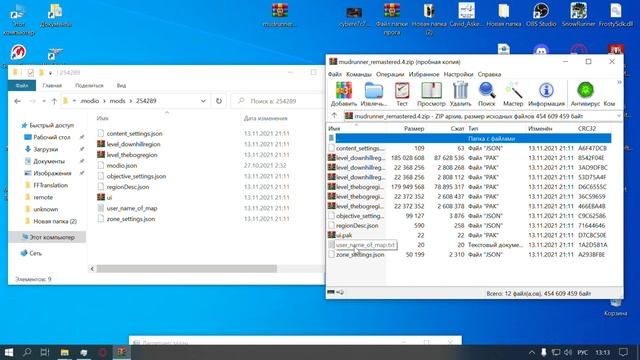
Task: Click the РУС language indicator
Action: [x=583, y=352]
